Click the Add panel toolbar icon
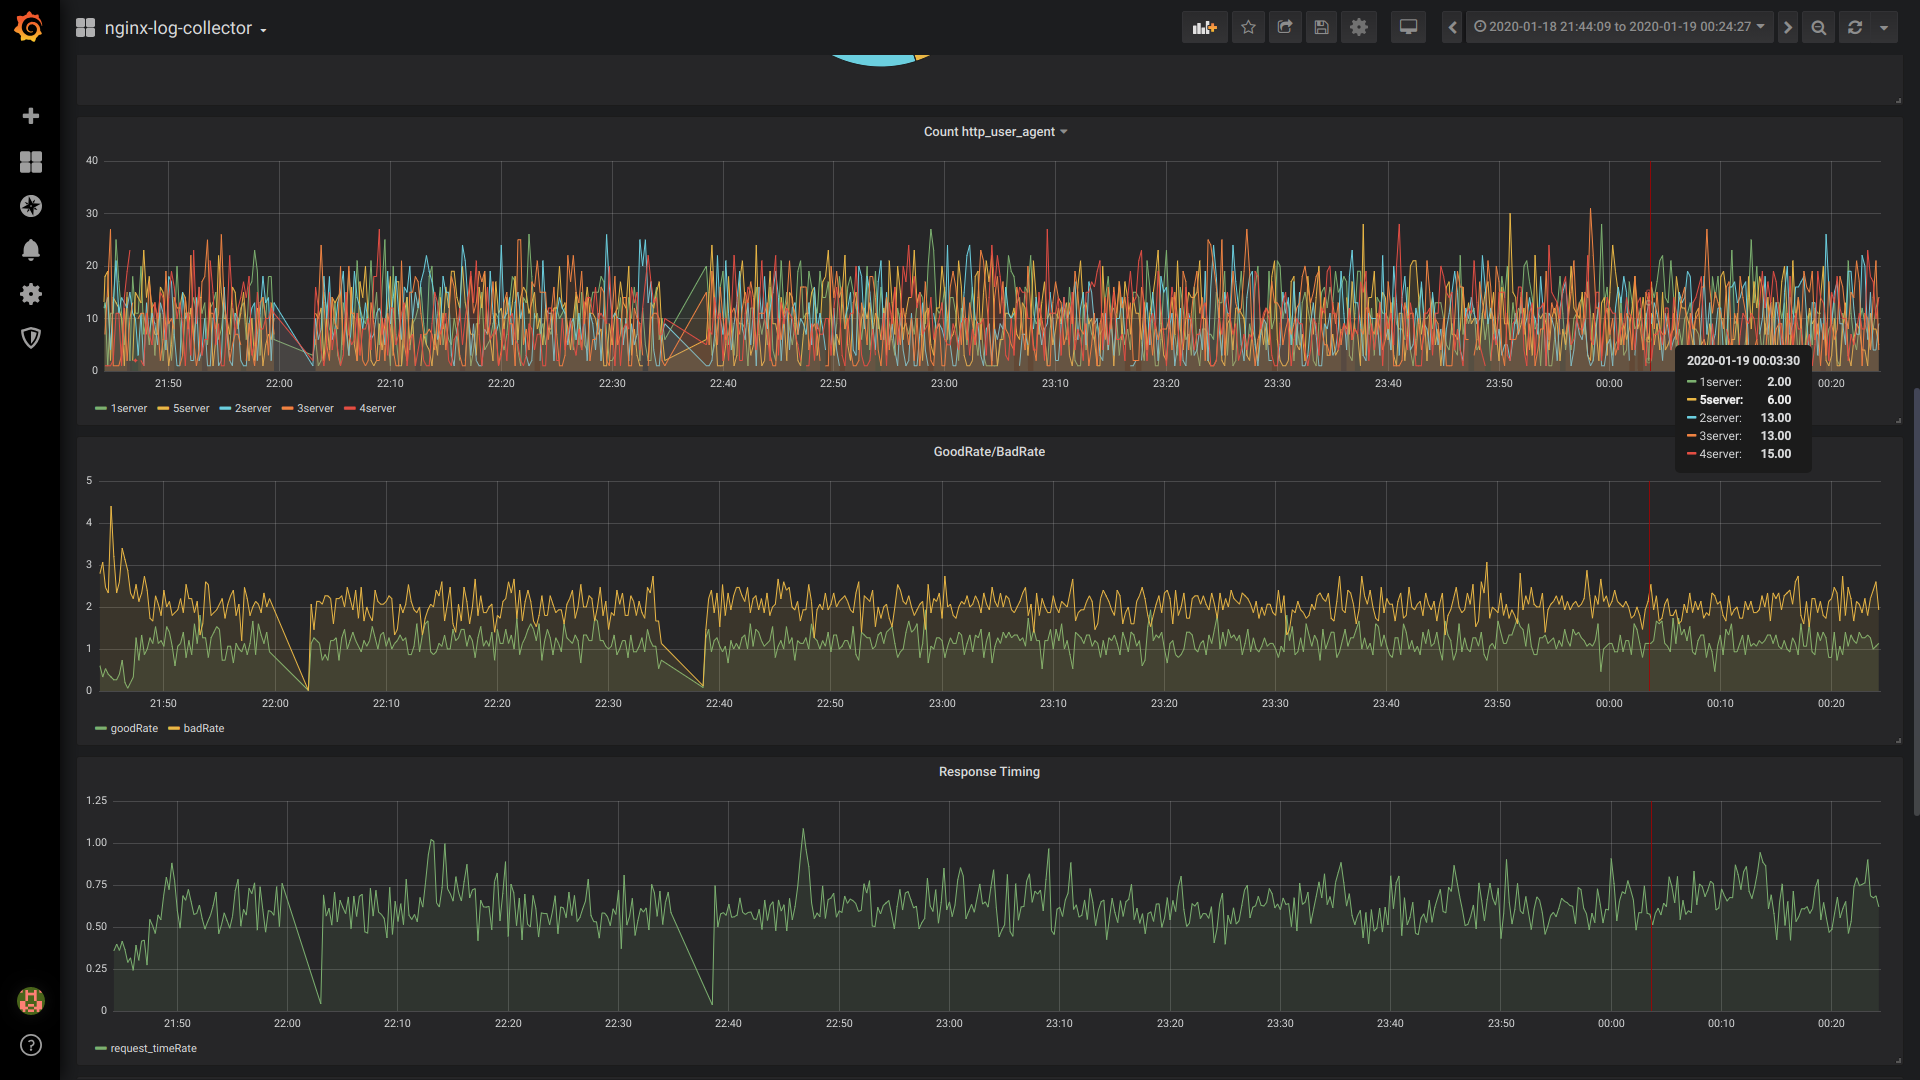Screen dimensions: 1920x1080 coord(1204,27)
